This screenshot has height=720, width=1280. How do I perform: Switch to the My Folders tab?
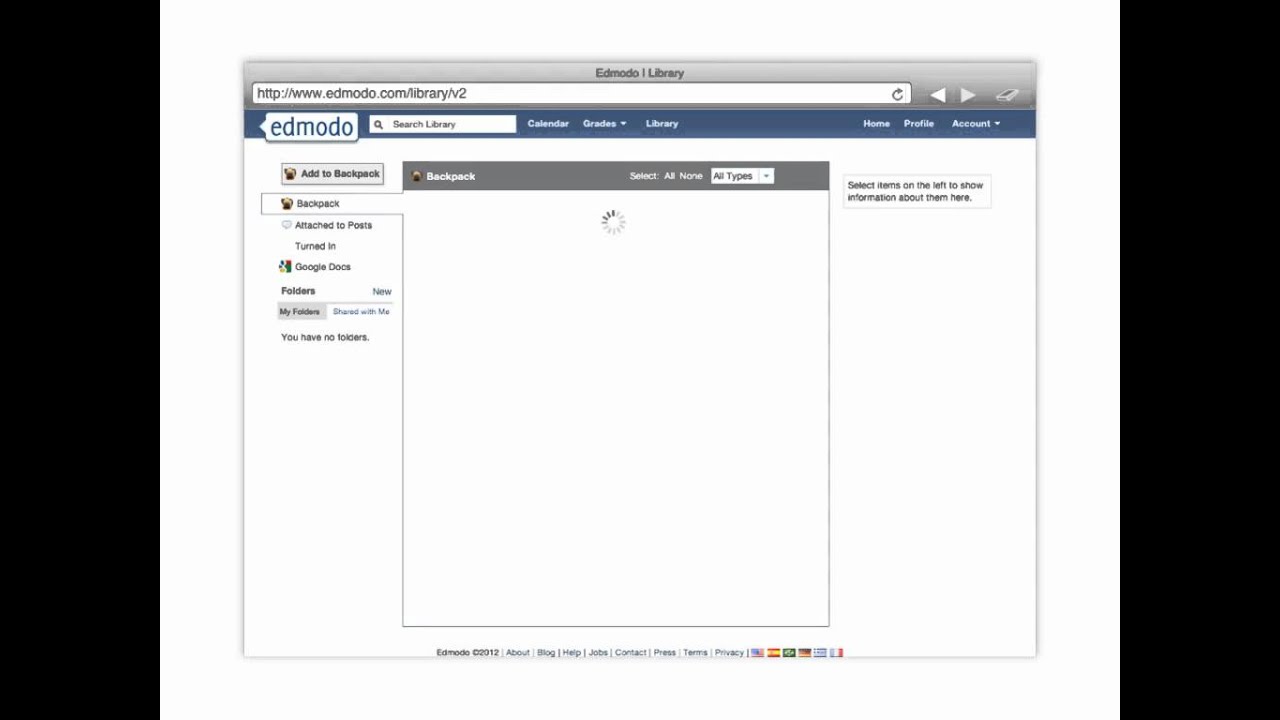click(x=300, y=312)
